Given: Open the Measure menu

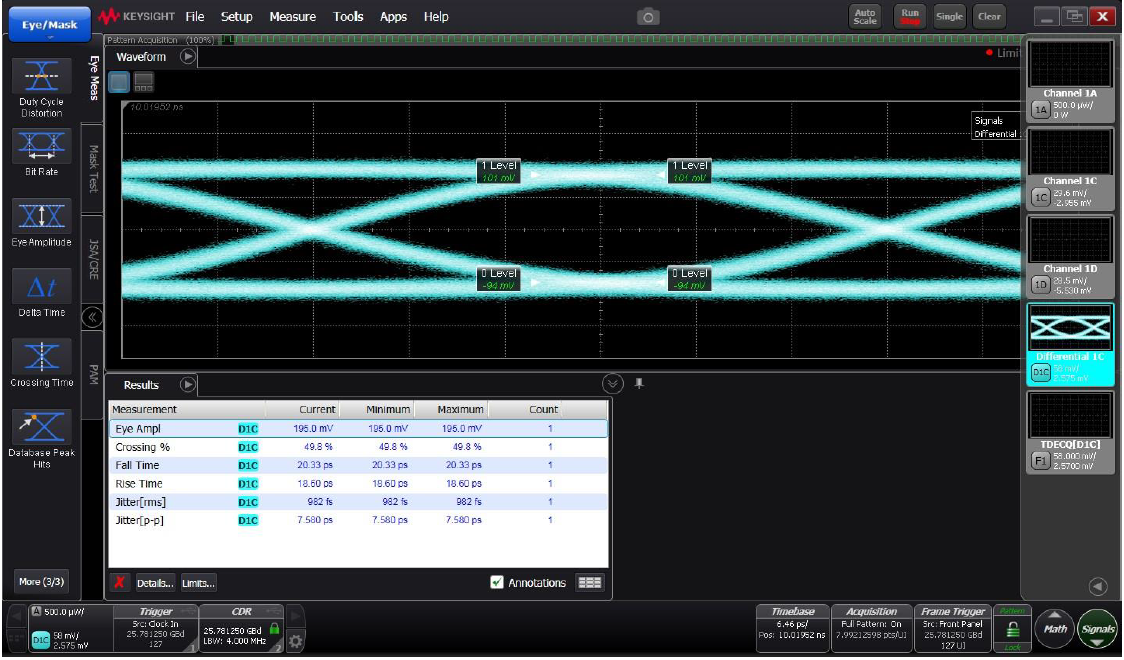Looking at the screenshot, I should 292,17.
